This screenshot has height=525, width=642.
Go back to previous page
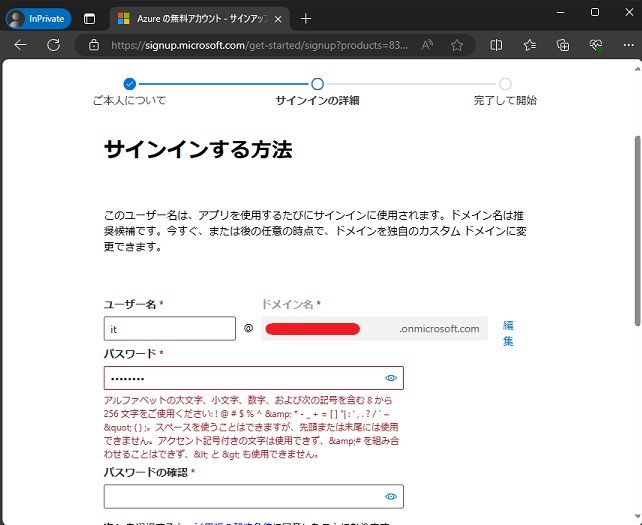point(20,45)
